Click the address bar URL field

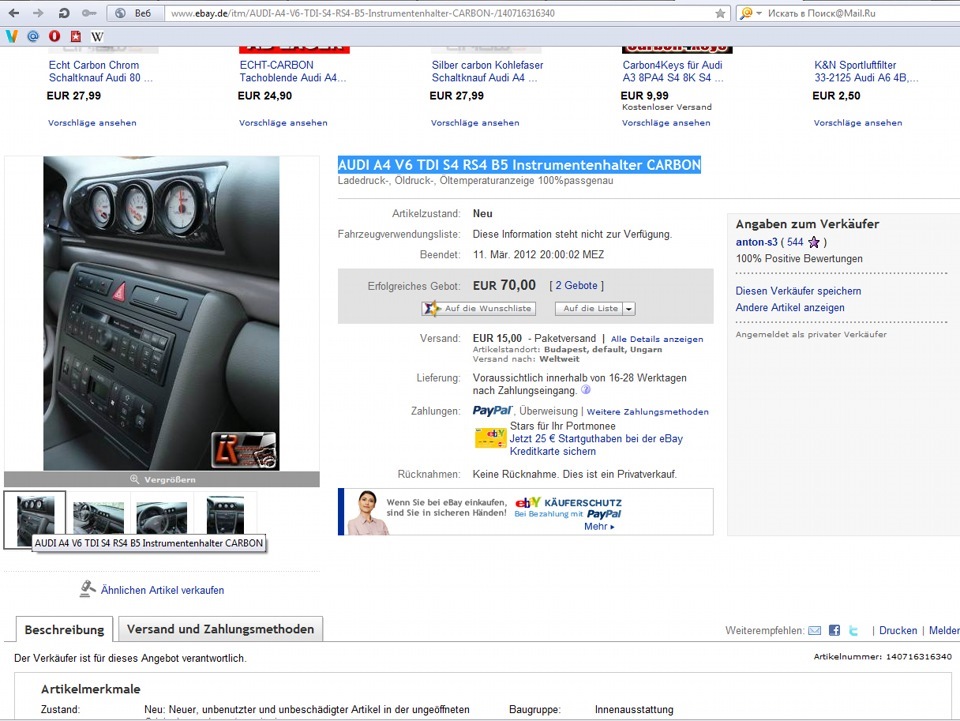[x=438, y=13]
